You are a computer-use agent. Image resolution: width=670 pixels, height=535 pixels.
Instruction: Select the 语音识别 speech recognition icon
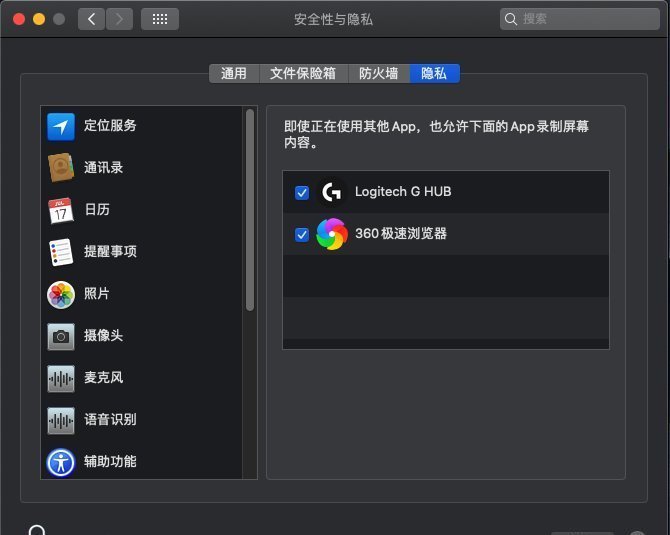pos(61,420)
